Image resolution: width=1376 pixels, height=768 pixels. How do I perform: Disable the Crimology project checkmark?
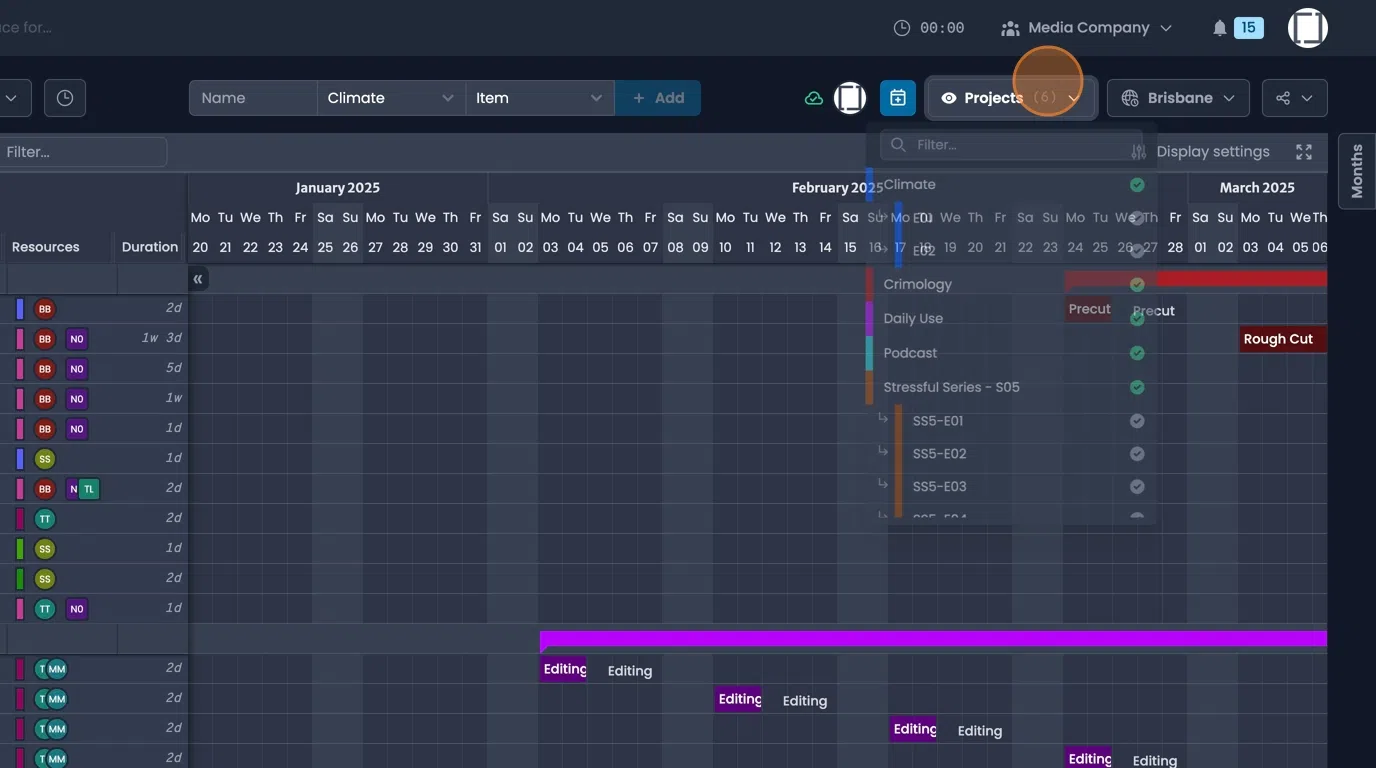[x=1137, y=284]
